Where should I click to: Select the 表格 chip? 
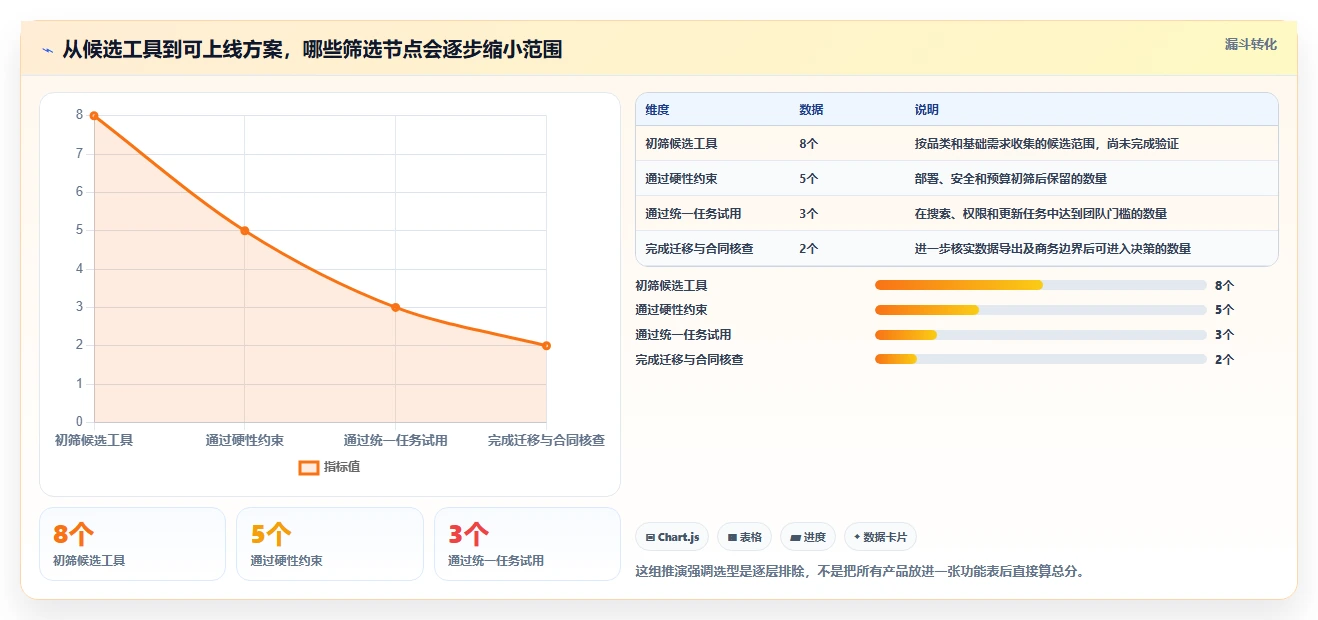click(x=744, y=537)
